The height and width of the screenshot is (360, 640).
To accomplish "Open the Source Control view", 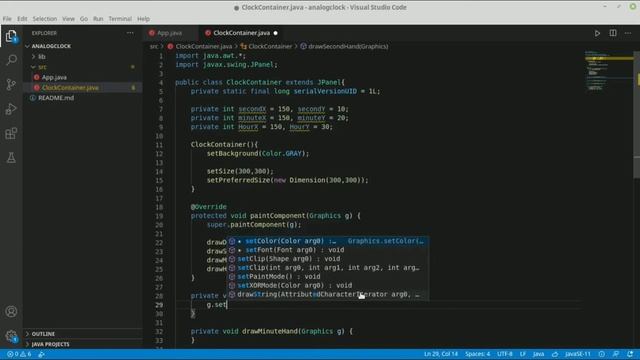I will [11, 84].
